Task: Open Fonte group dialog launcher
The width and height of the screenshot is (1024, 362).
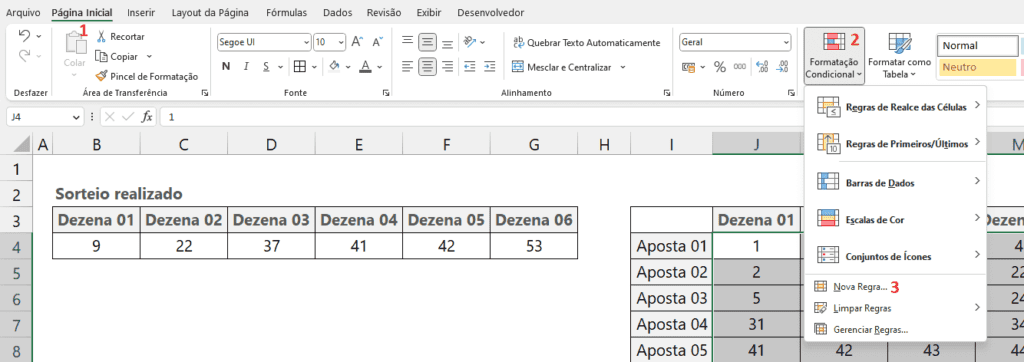Action: click(x=386, y=93)
